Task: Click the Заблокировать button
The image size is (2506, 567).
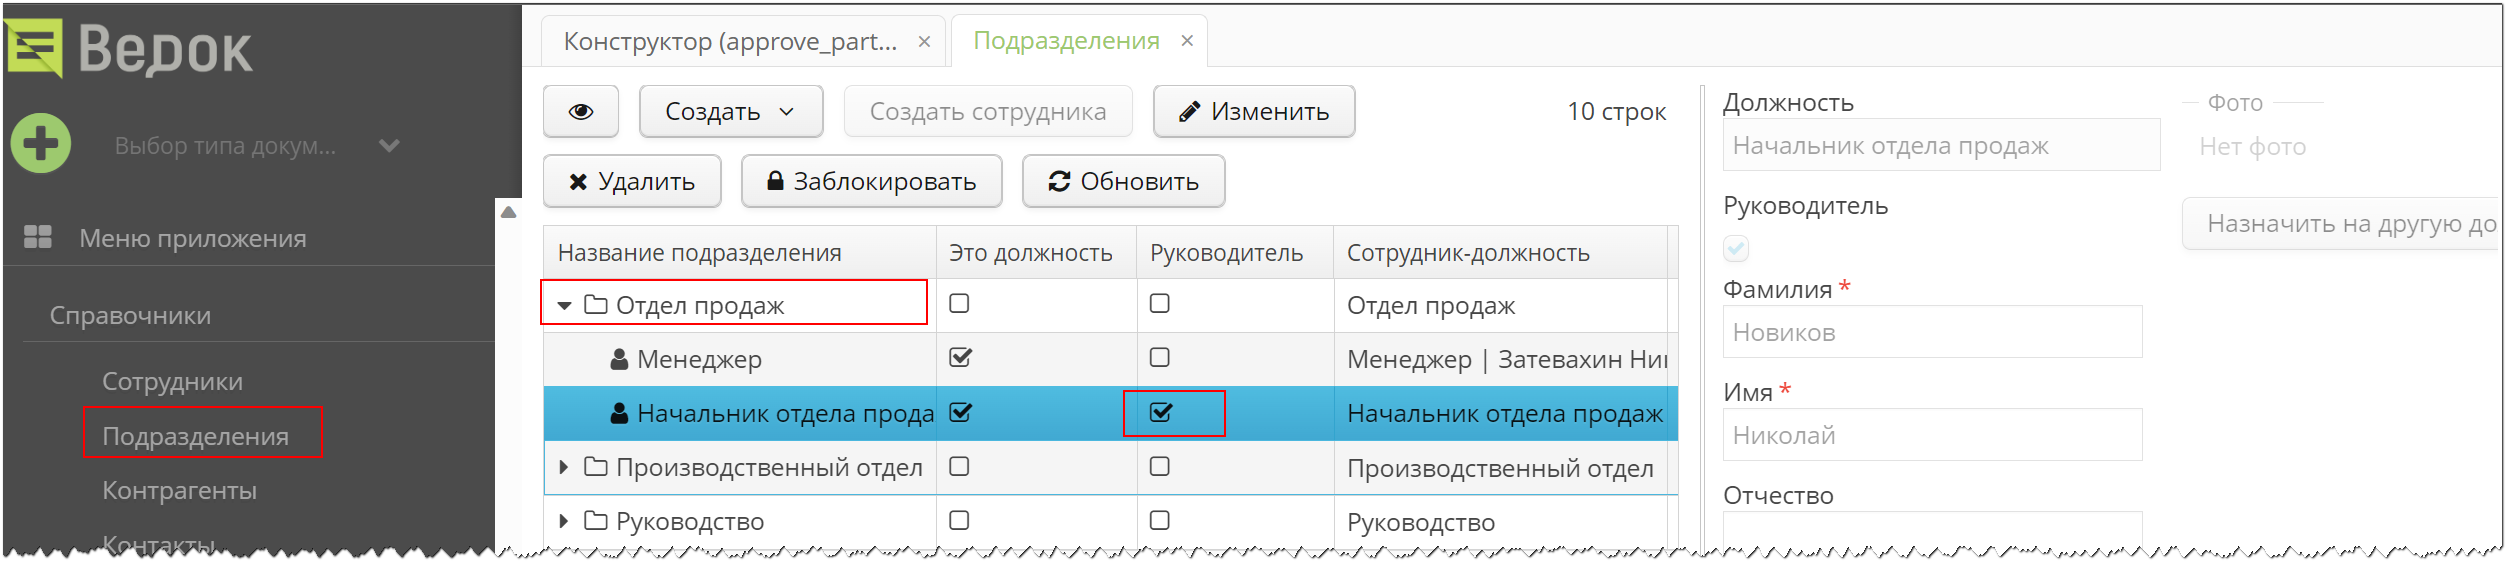Action: coord(871,182)
